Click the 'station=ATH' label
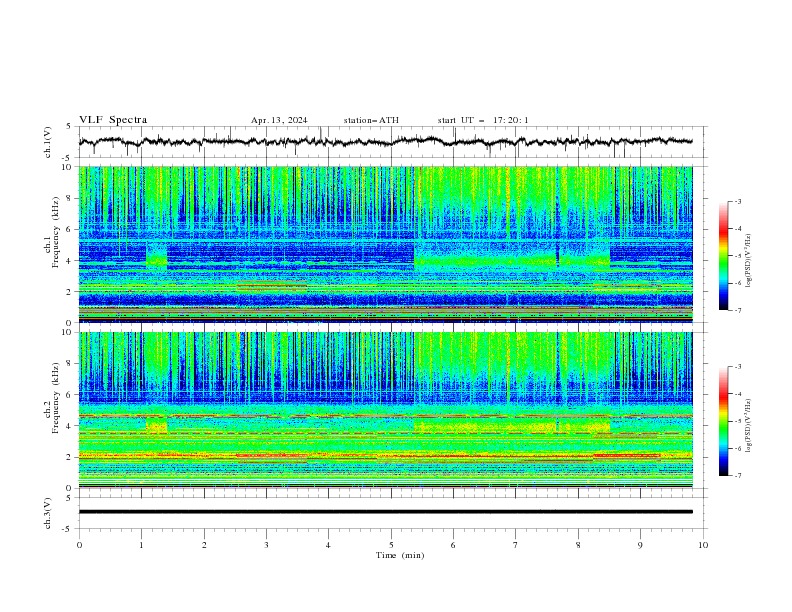The width and height of the screenshot is (792, 612). tap(371, 120)
